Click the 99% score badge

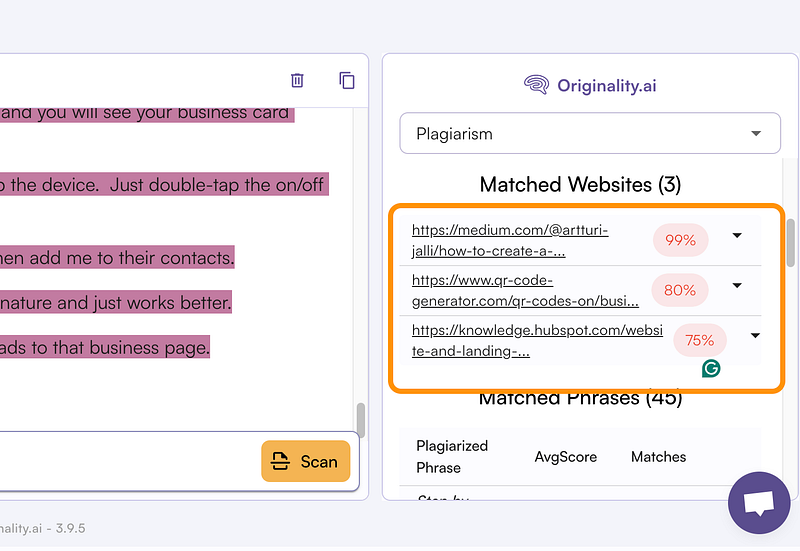(681, 240)
